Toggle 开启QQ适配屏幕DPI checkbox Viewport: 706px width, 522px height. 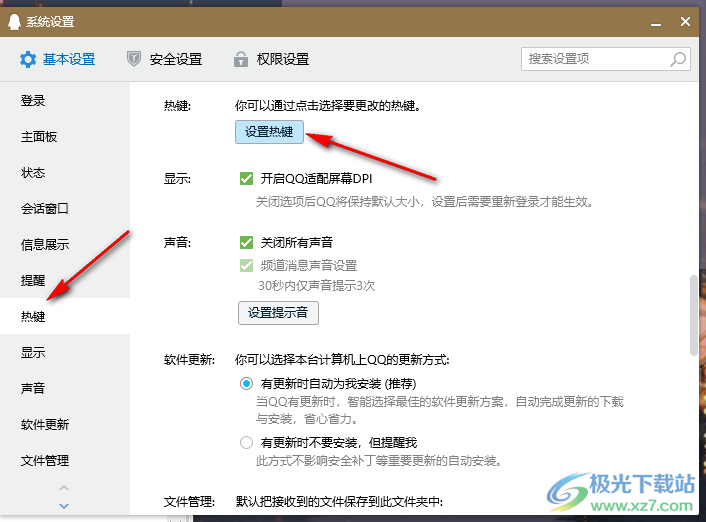click(x=246, y=179)
